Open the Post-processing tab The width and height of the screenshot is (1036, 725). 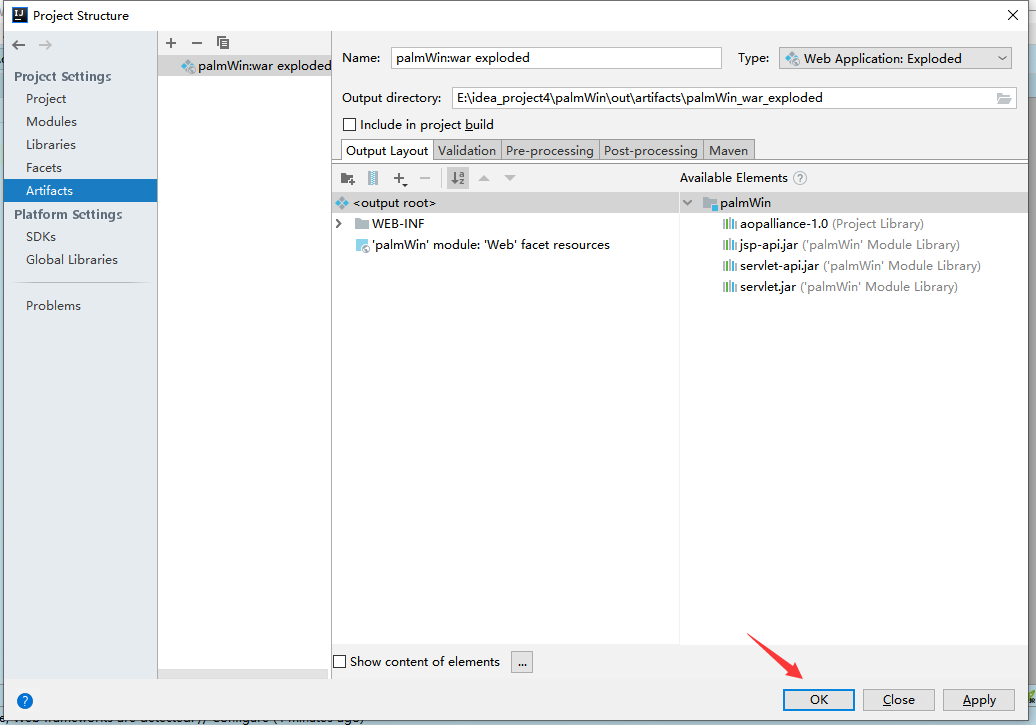tap(651, 151)
